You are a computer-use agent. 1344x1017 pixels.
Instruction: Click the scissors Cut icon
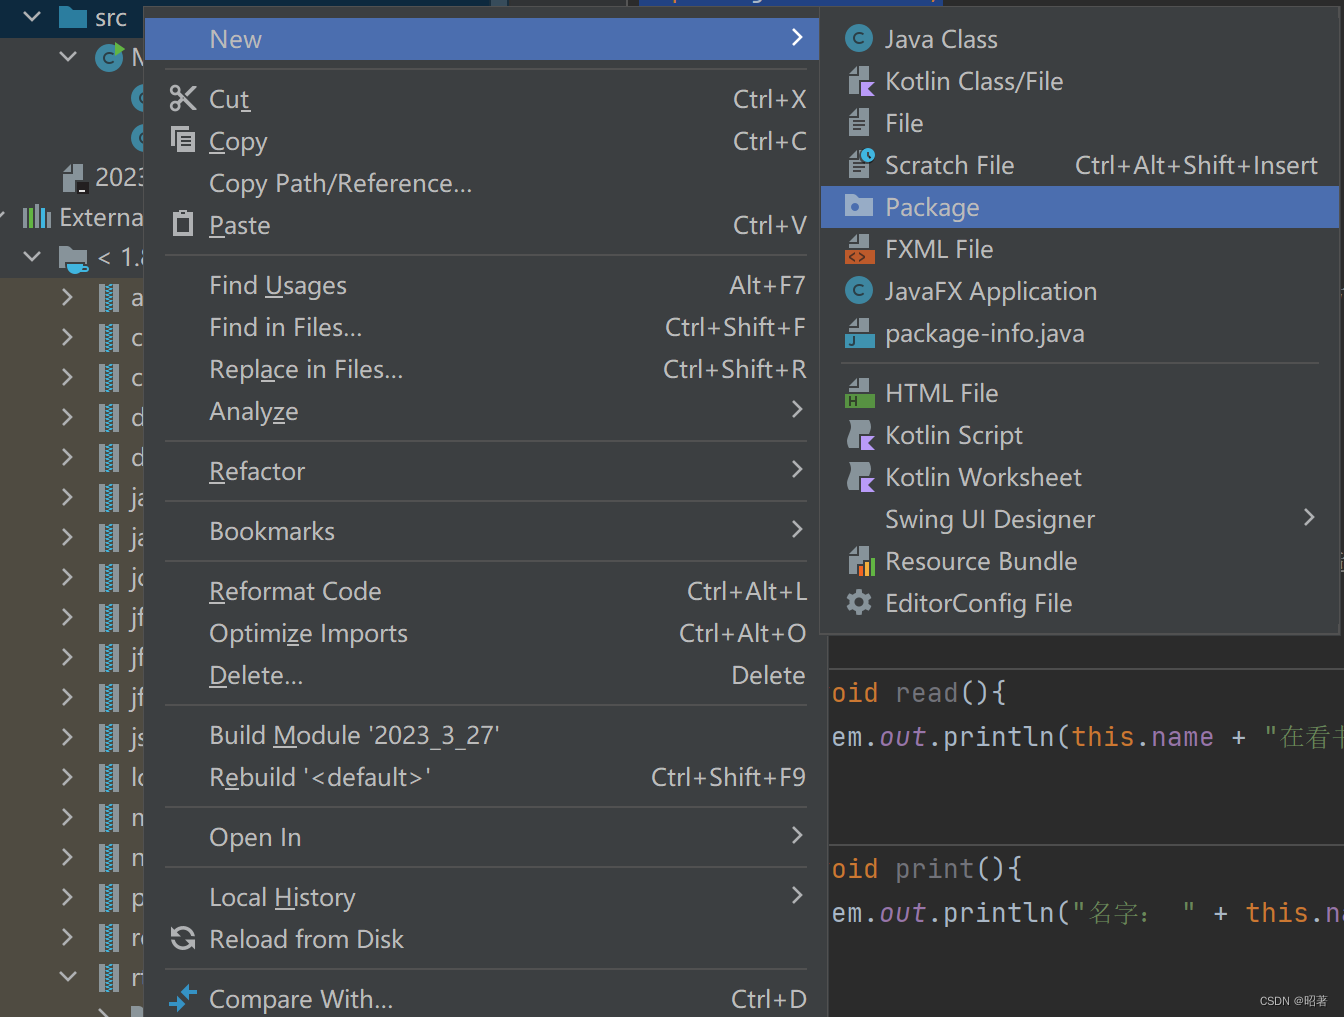(x=183, y=98)
